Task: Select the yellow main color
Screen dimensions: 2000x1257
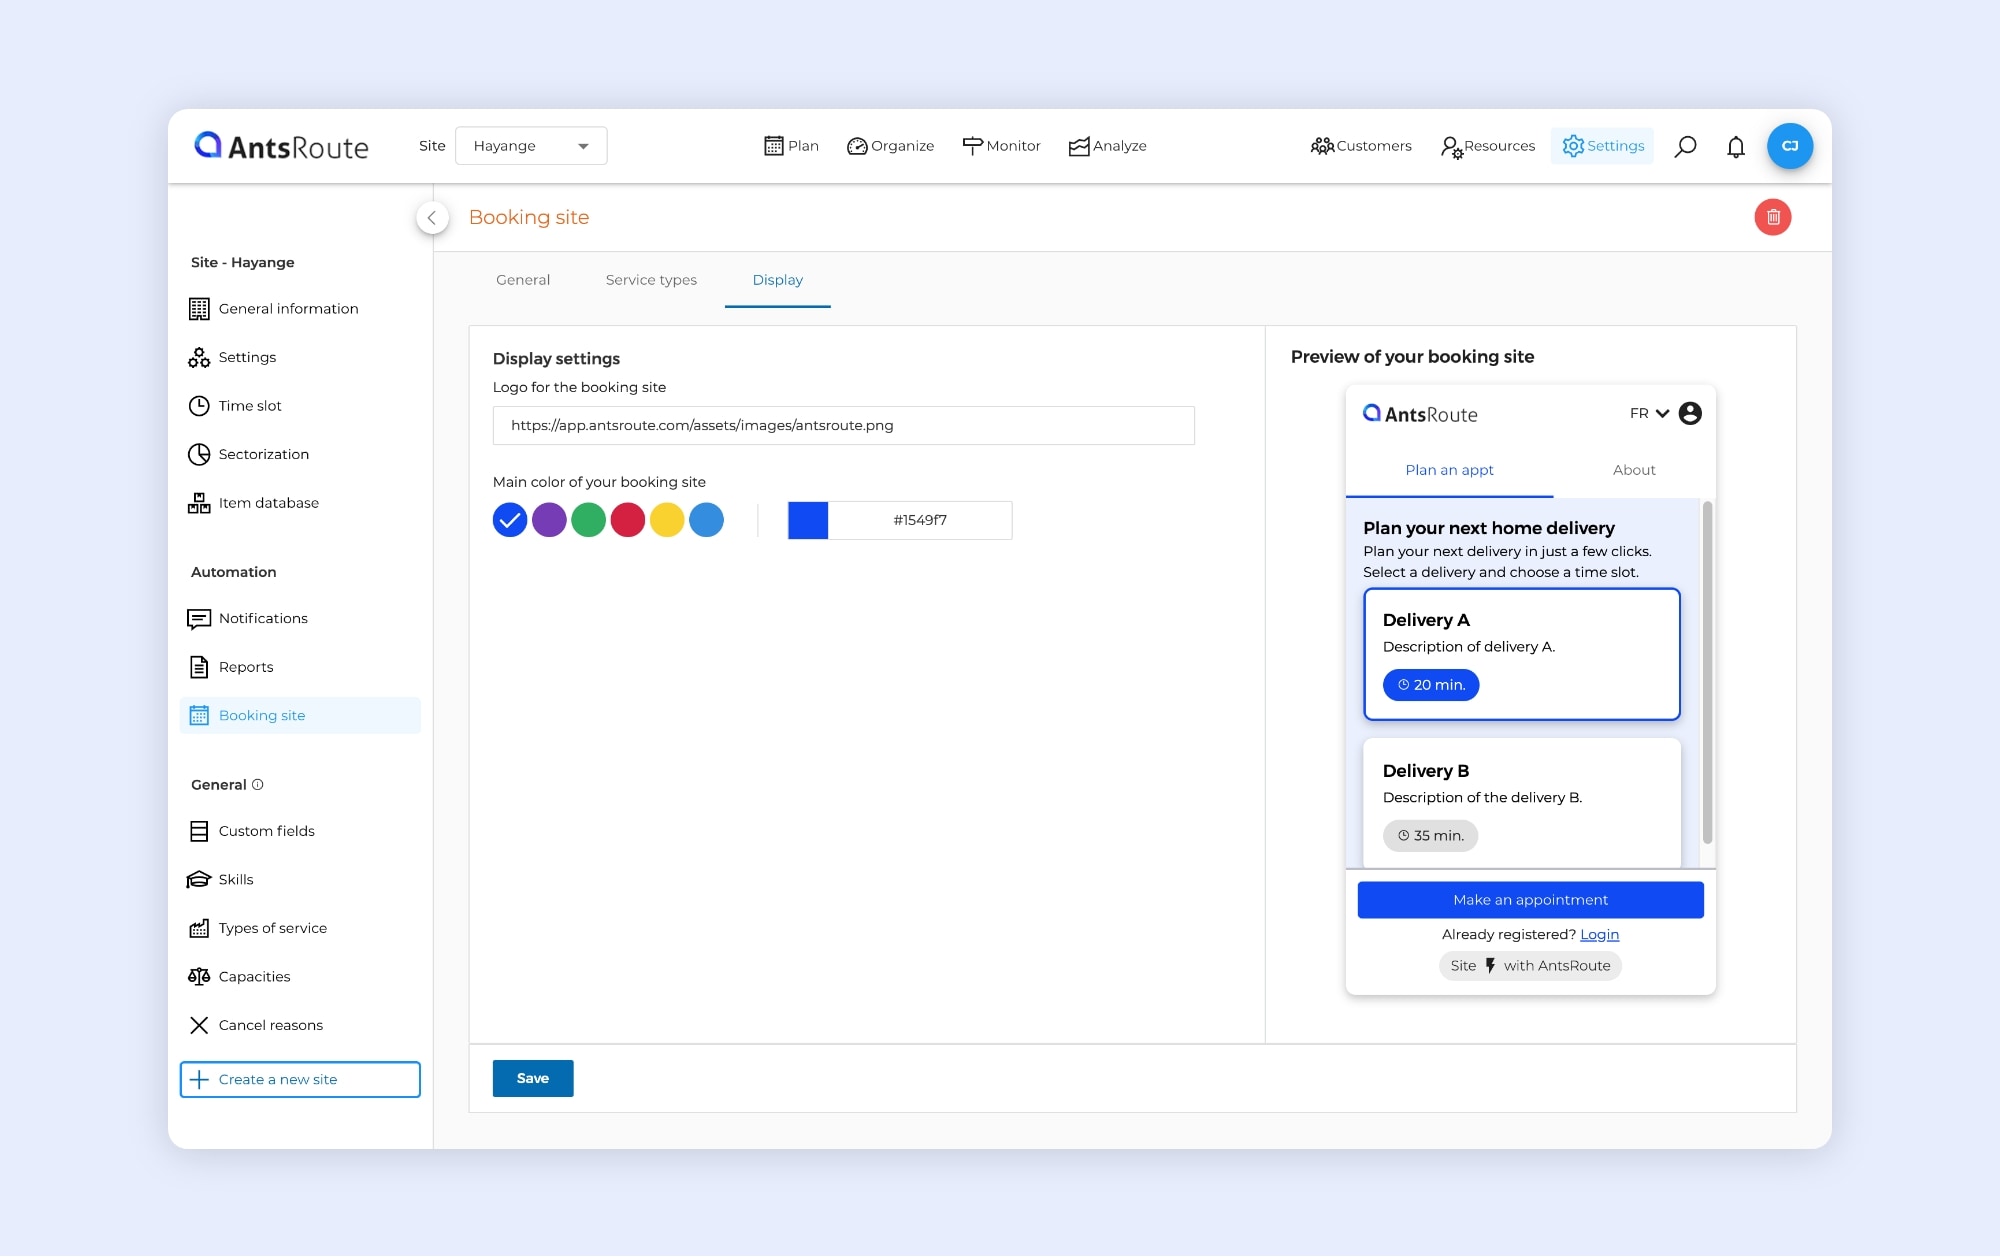Action: click(668, 520)
